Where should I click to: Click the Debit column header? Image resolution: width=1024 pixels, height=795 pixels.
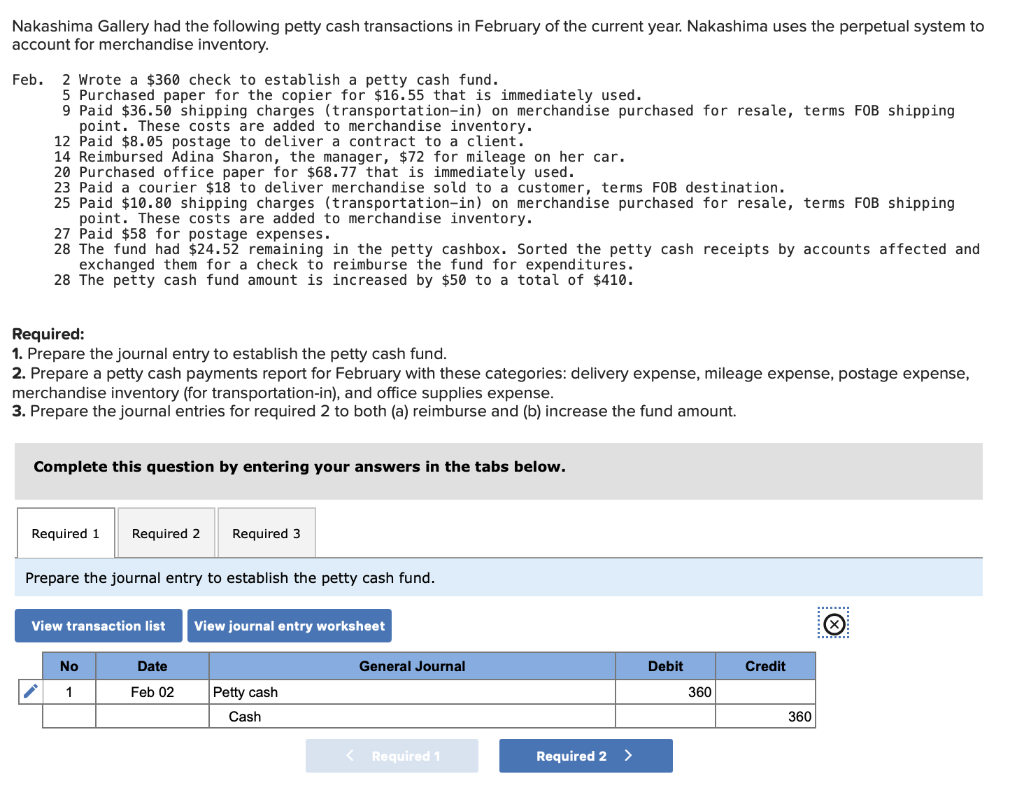tap(665, 666)
